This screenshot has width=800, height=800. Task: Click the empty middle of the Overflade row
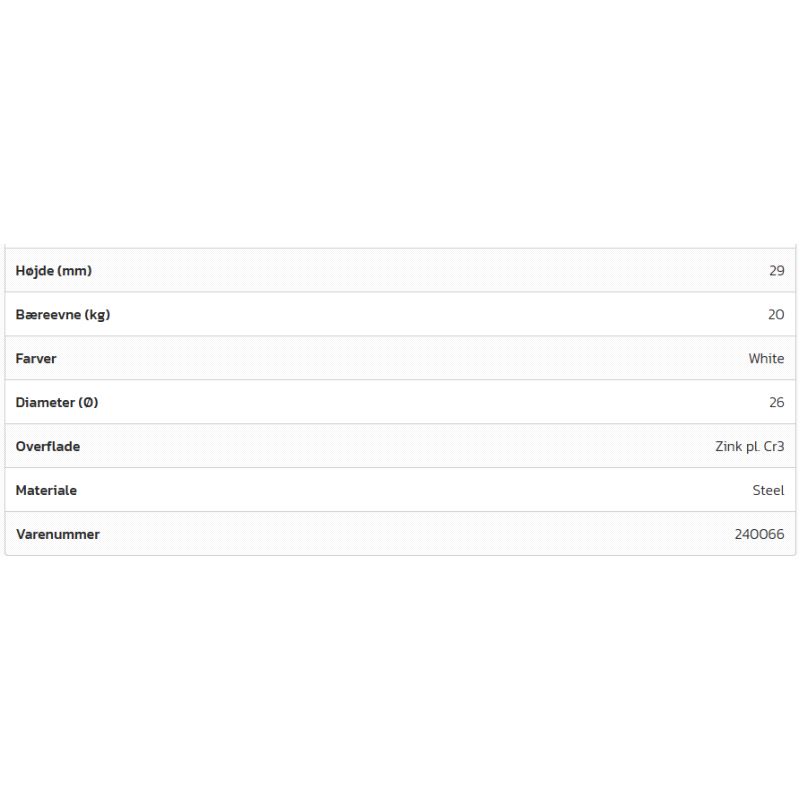click(400, 447)
